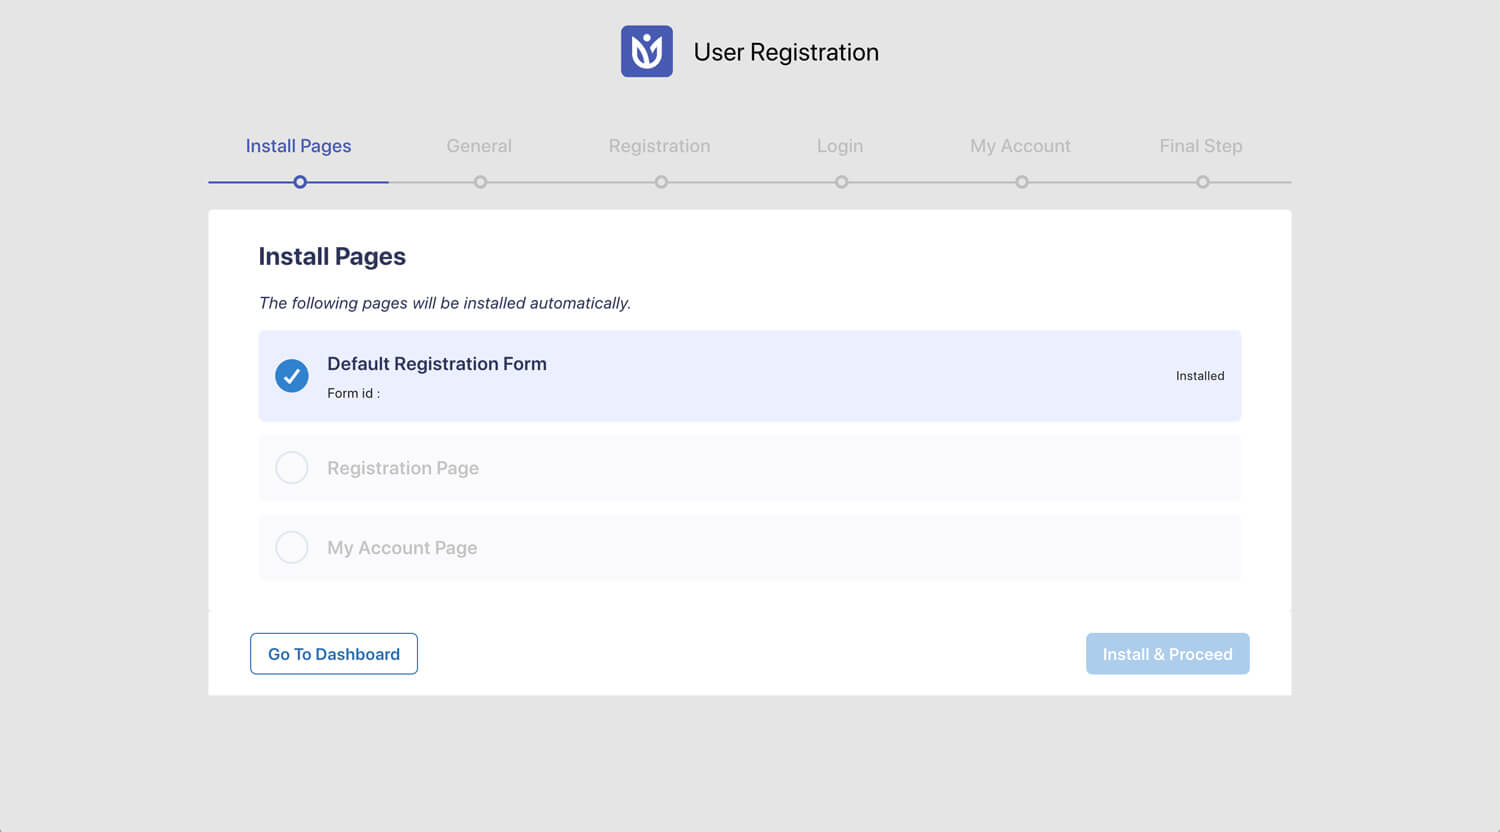This screenshot has width=1500, height=832.
Task: Click the Go To Dashboard button
Action: [x=334, y=654]
